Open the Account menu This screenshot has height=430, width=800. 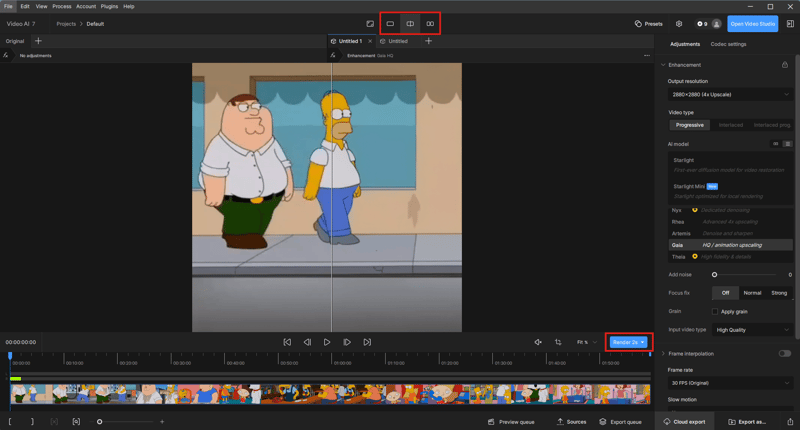[86, 6]
